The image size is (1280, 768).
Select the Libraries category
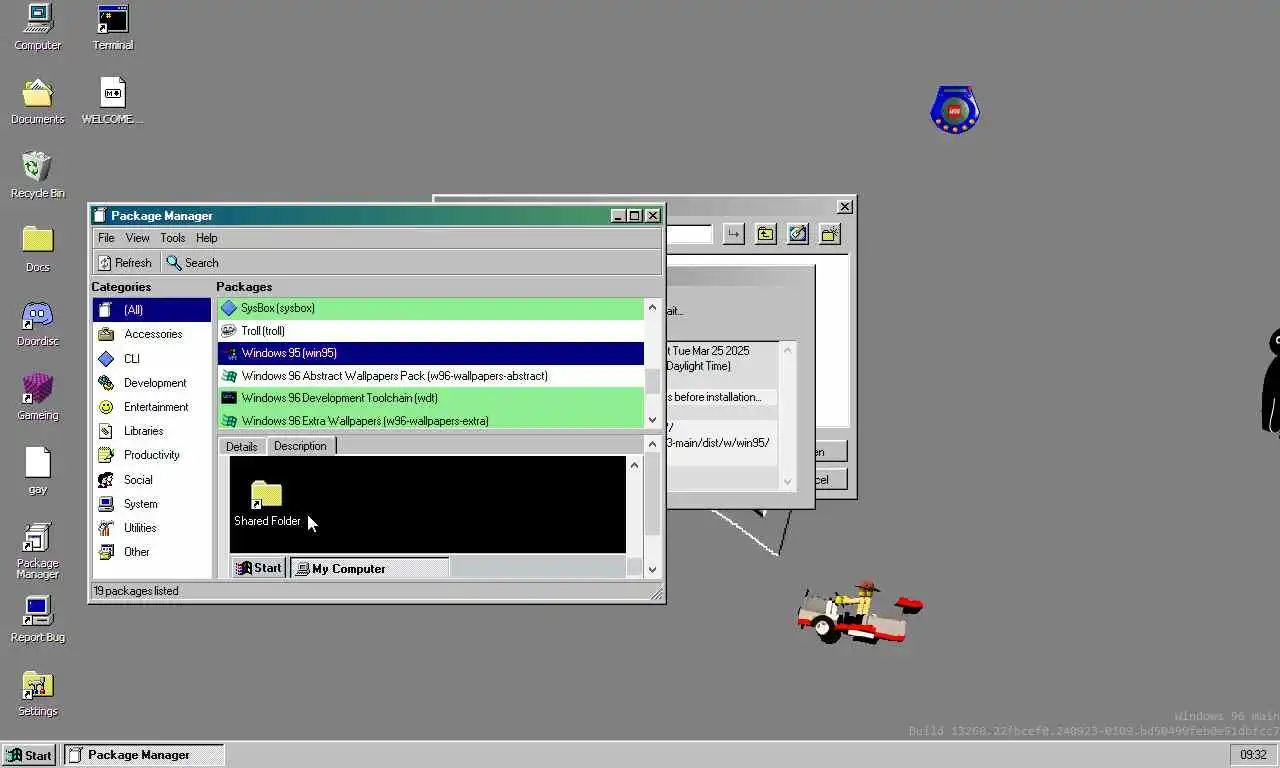point(152,431)
